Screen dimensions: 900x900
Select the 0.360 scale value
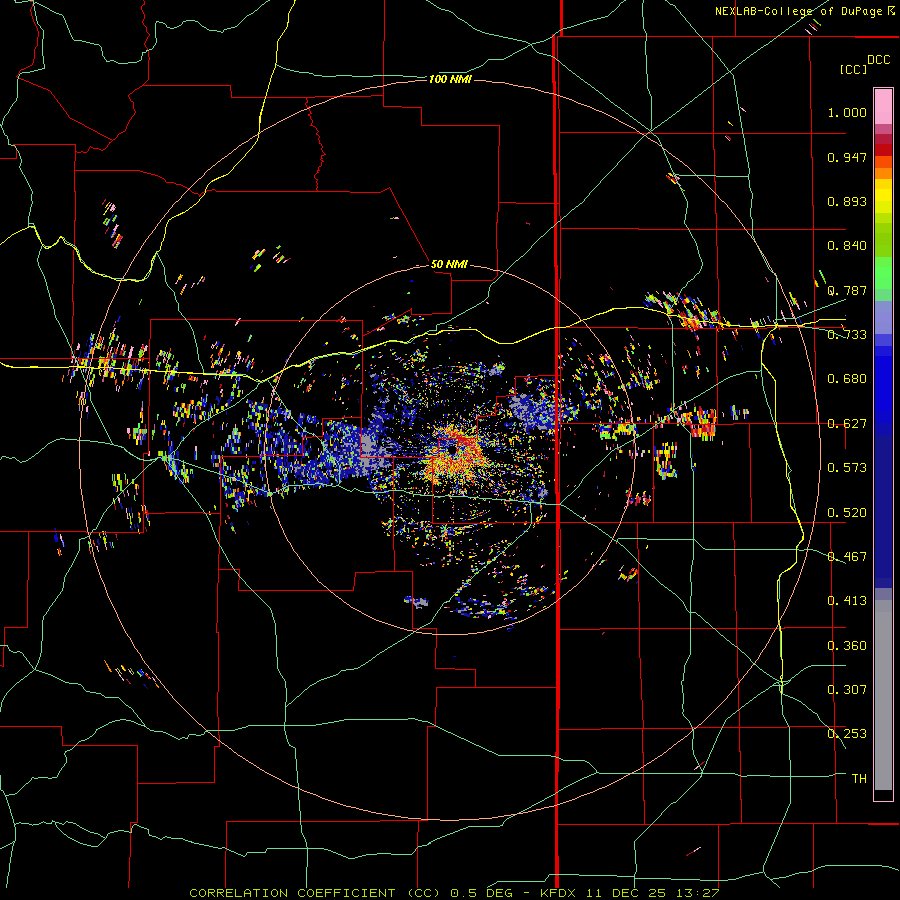point(847,646)
